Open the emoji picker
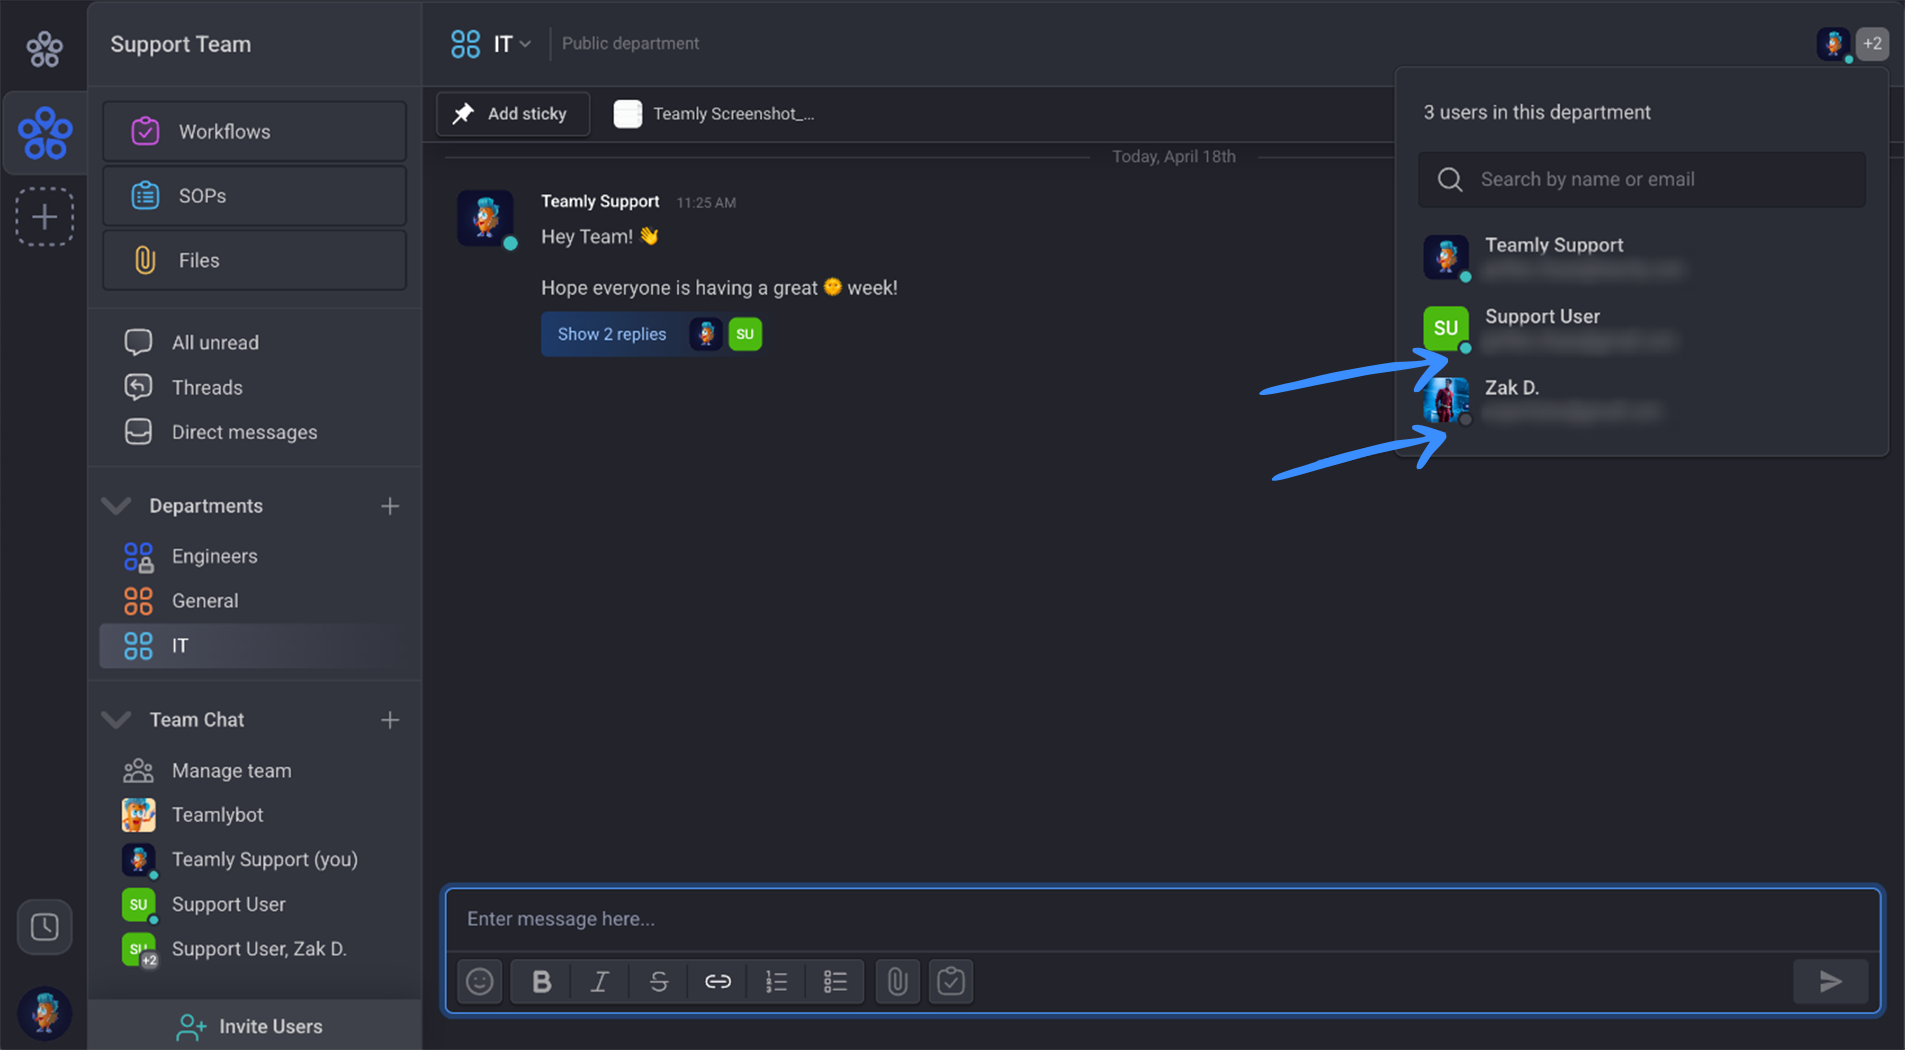The image size is (1905, 1050). click(x=480, y=982)
